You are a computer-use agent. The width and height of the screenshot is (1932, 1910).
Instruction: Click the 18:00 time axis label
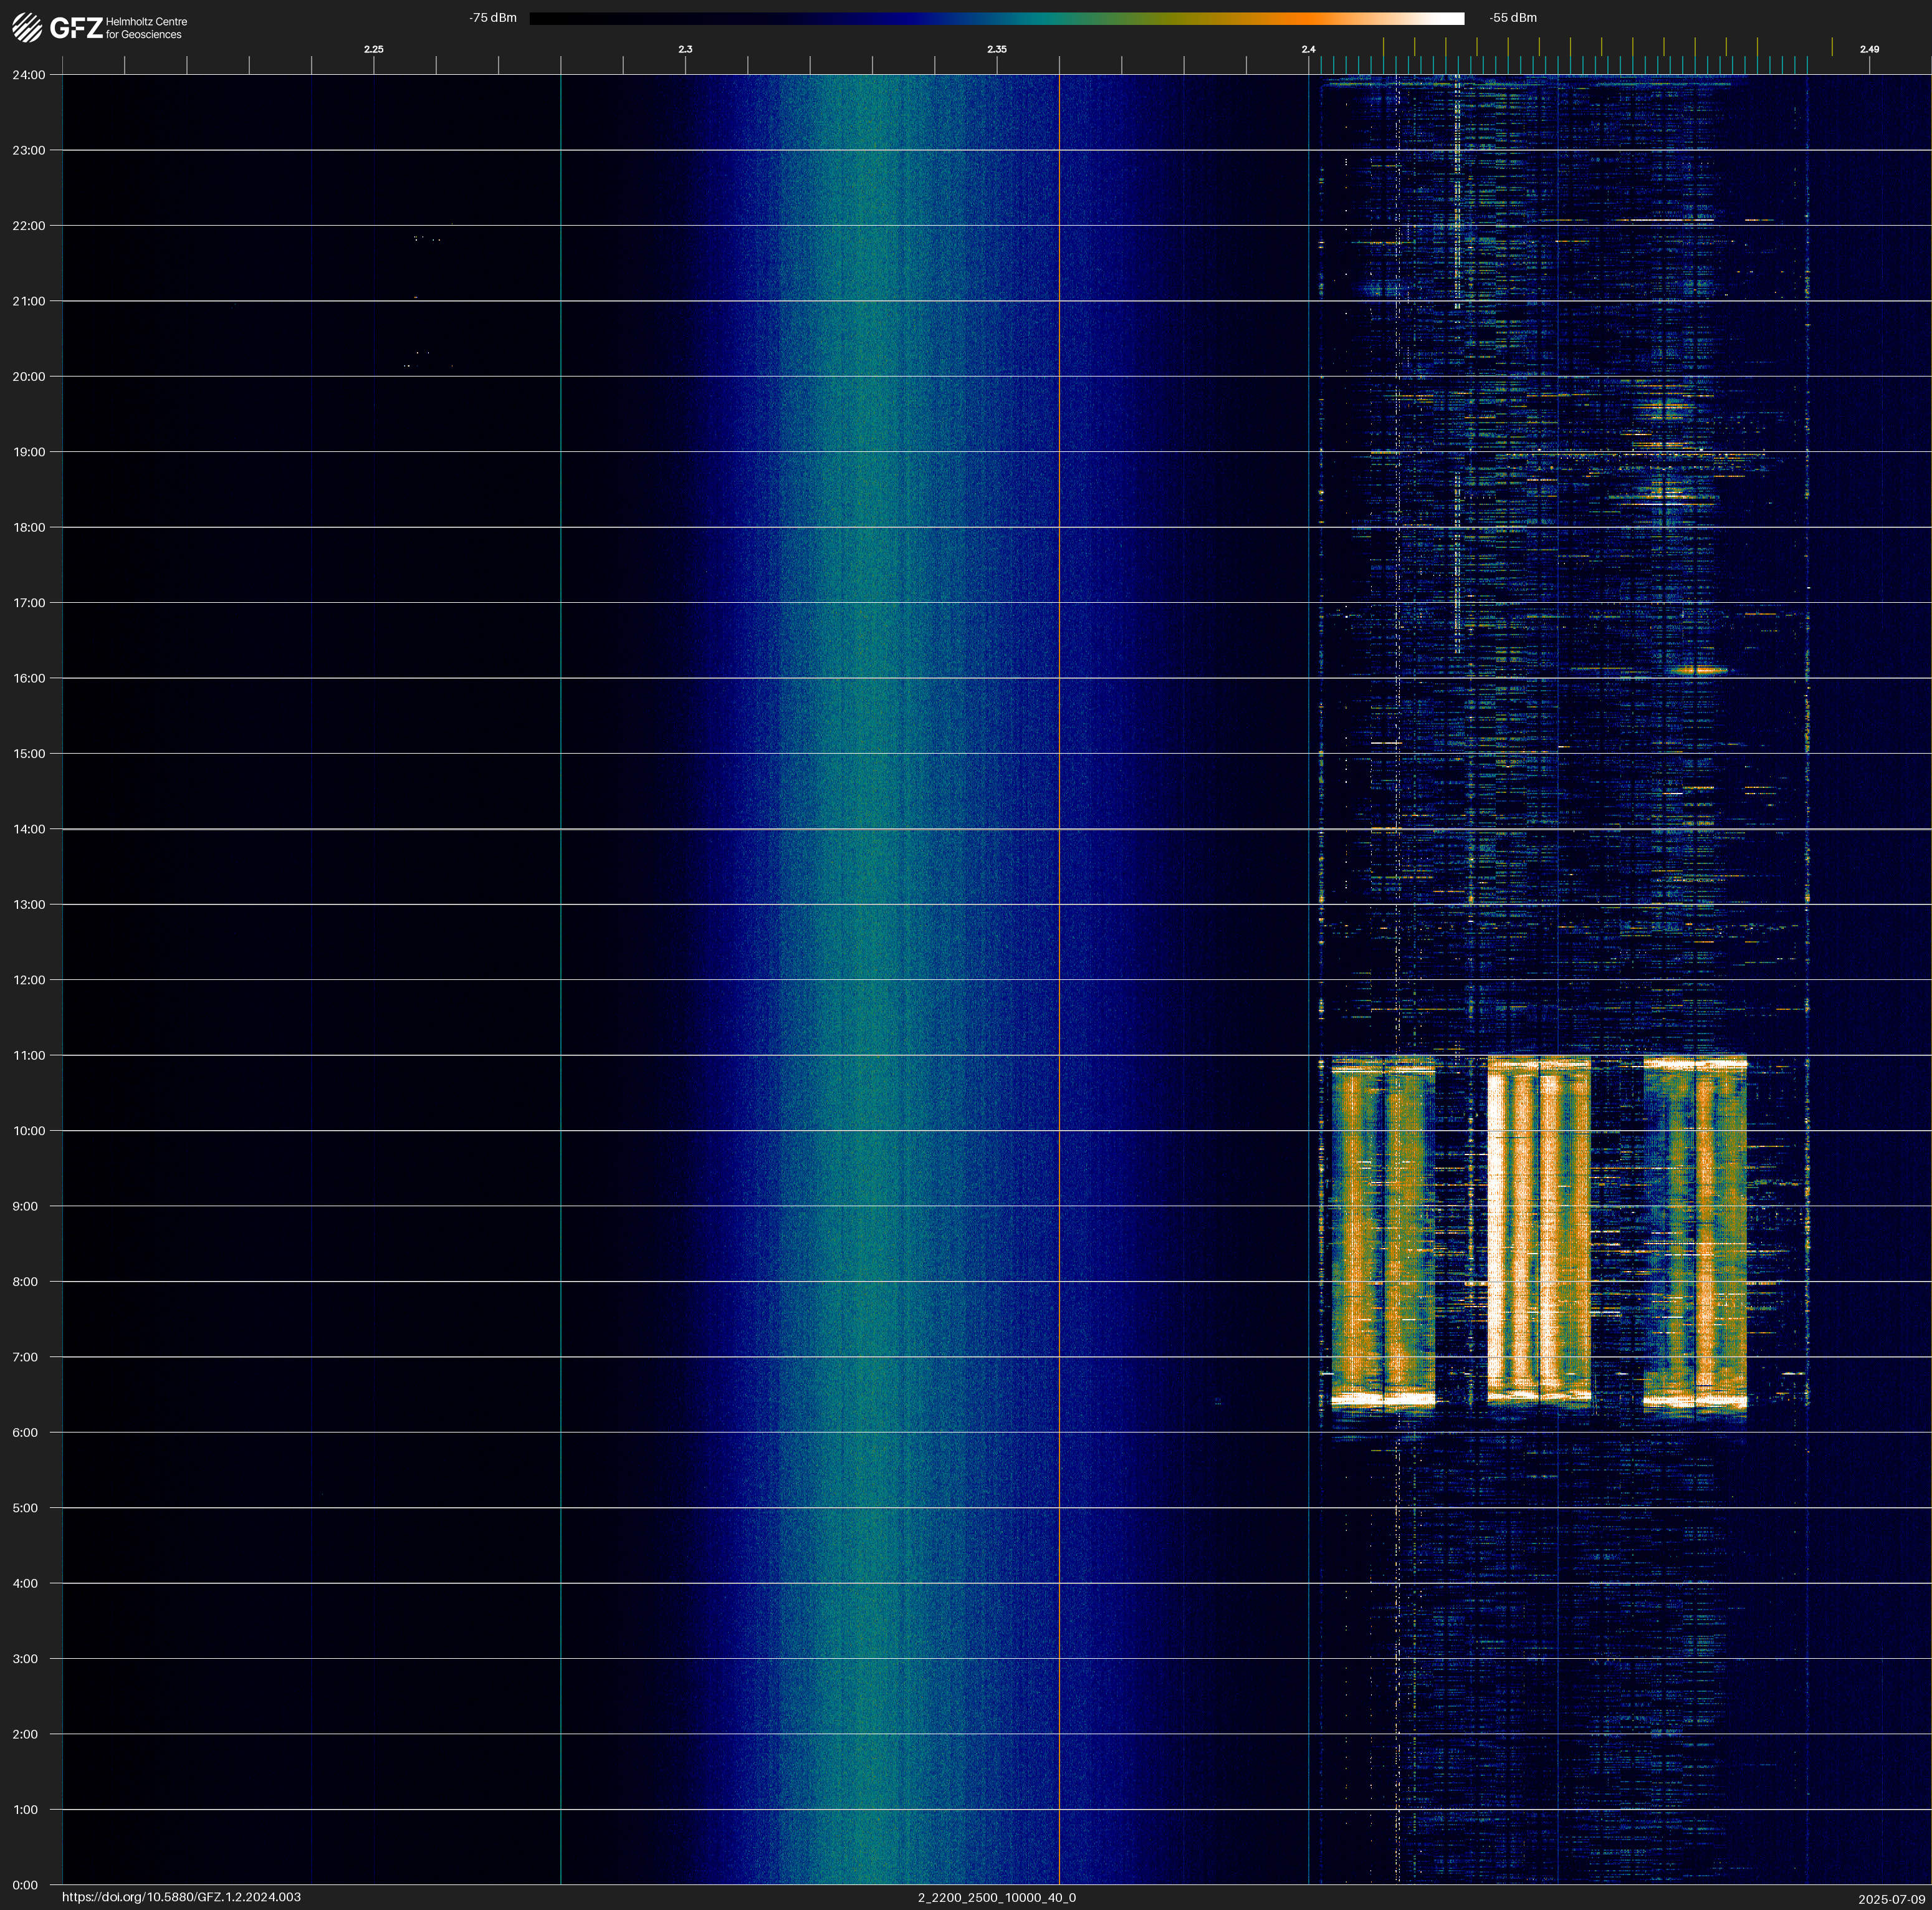(29, 527)
